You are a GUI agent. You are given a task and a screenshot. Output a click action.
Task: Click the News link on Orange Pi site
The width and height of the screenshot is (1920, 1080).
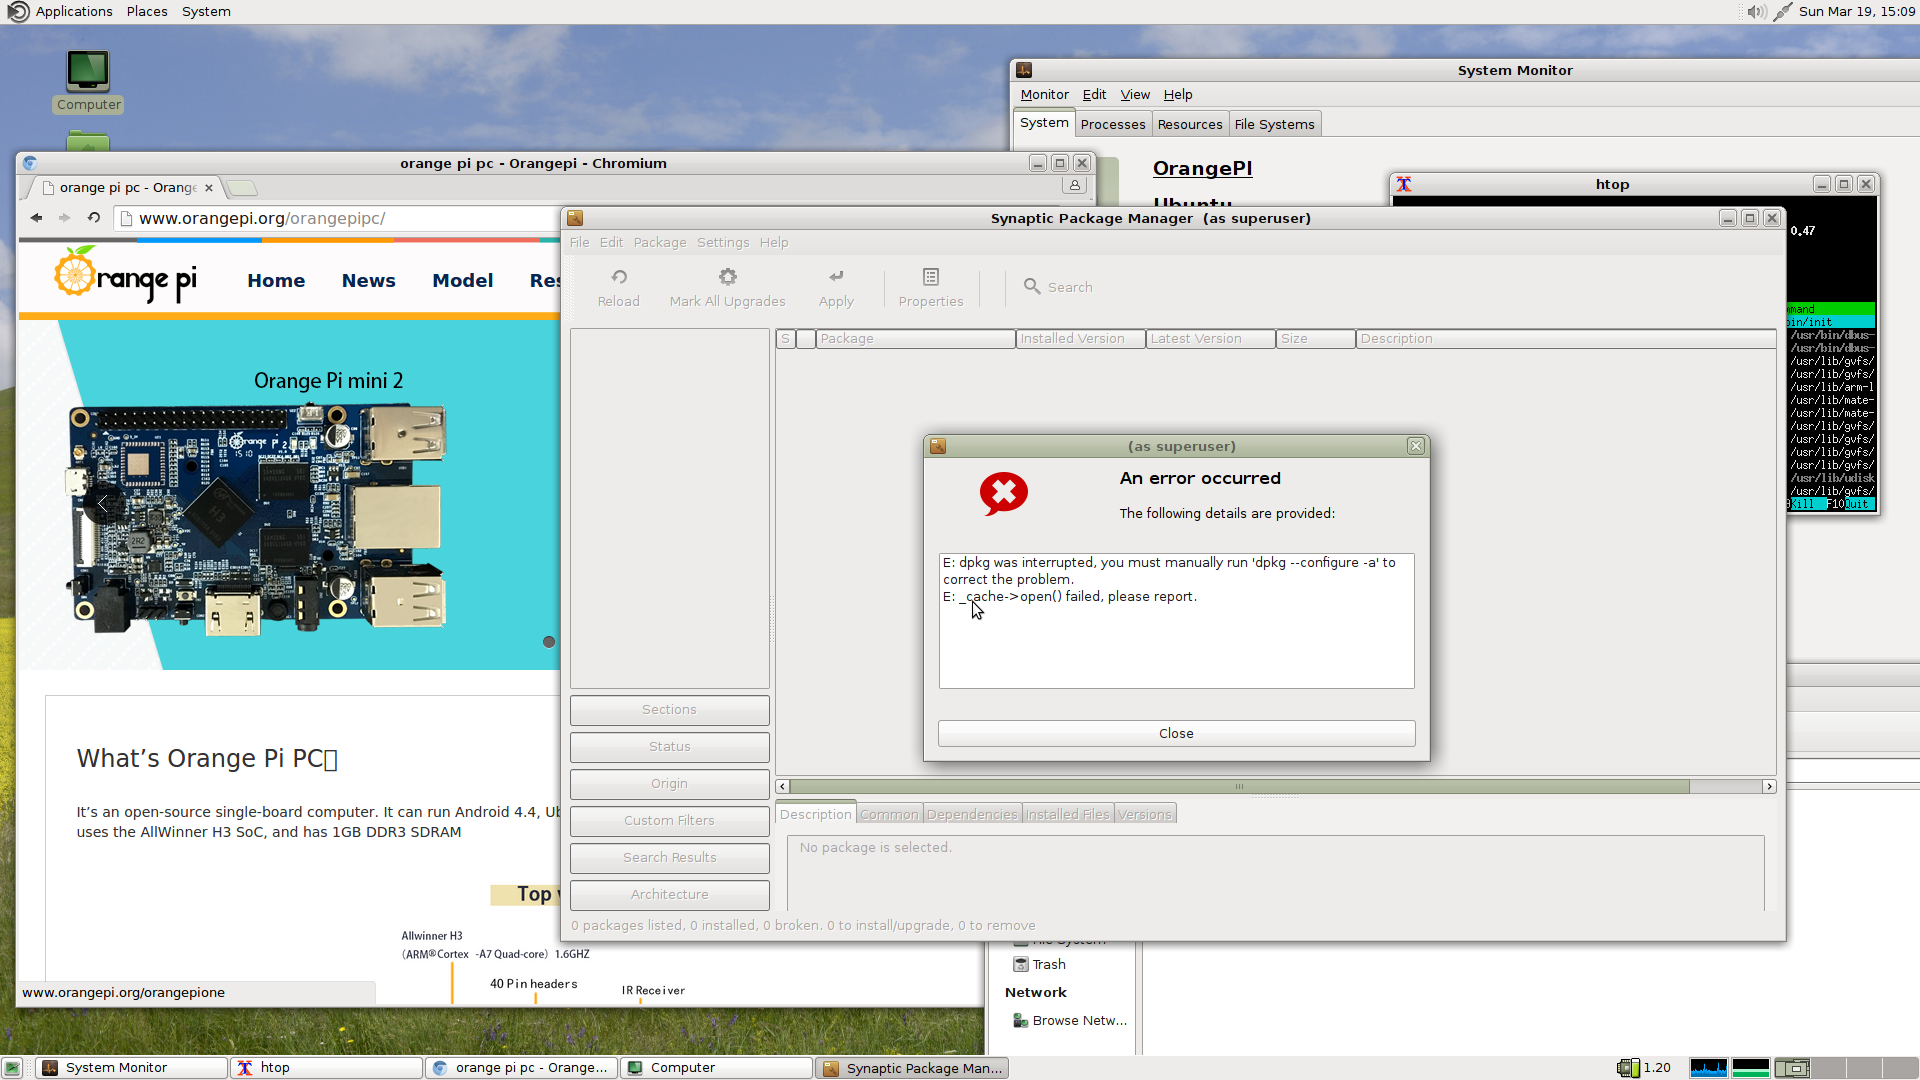point(369,281)
